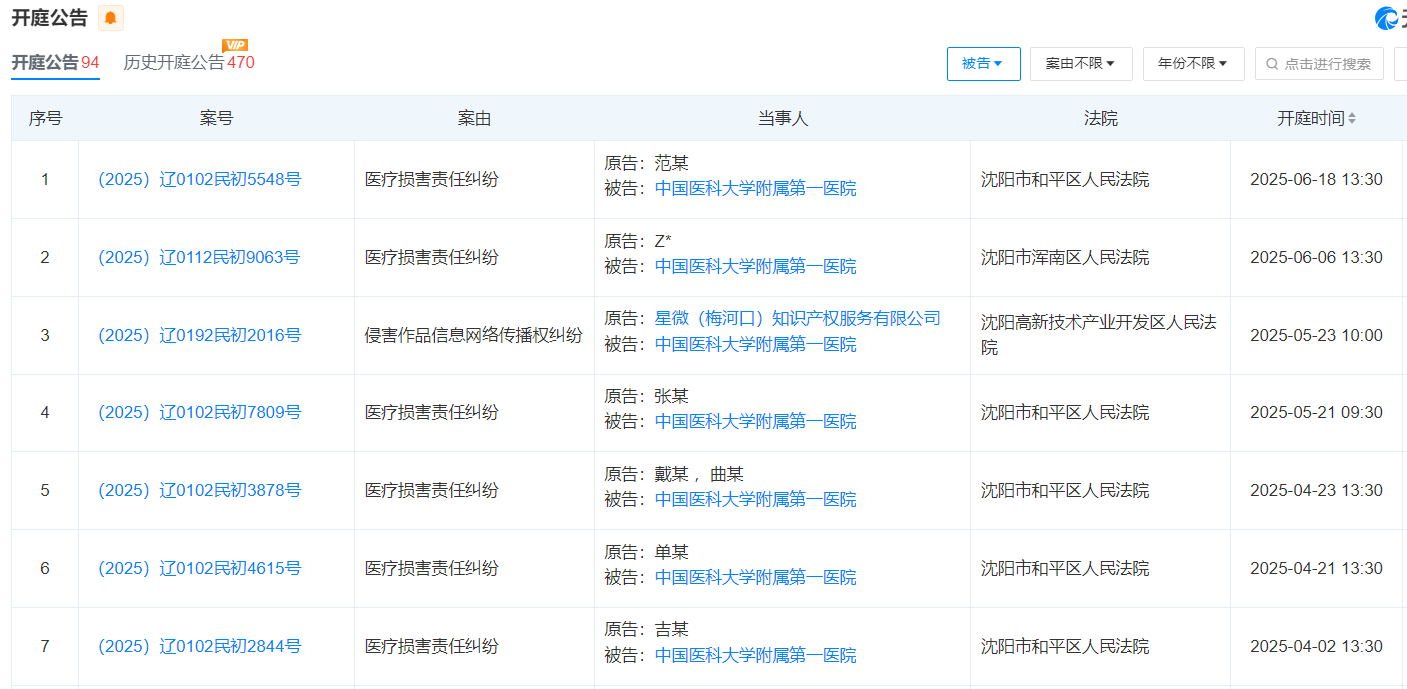Image resolution: width=1407 pixels, height=689 pixels.
Task: Click the date 2025-04-23 13:30
Action: pos(1316,491)
